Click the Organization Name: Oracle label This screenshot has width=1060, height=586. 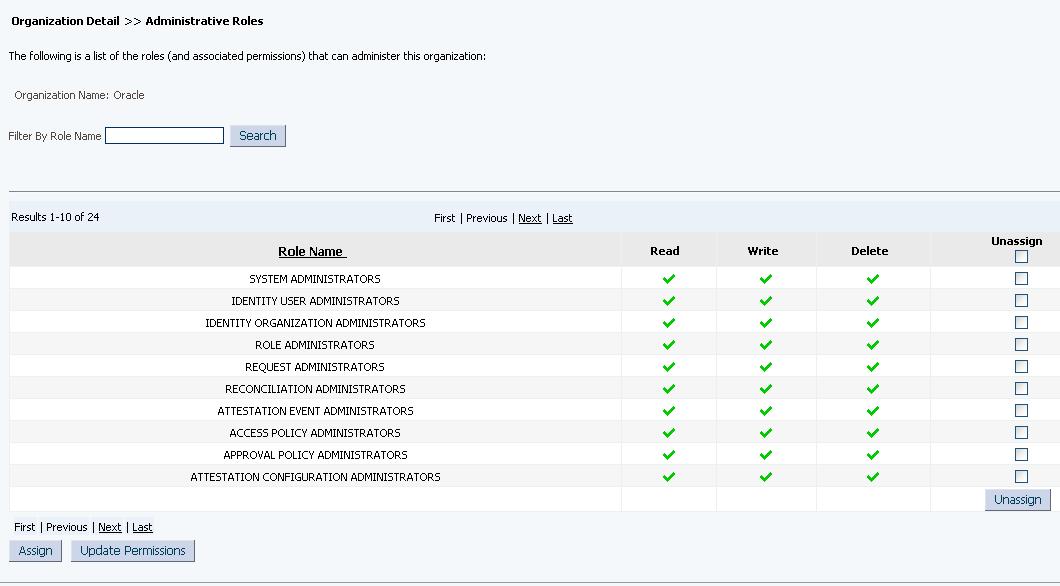(79, 95)
